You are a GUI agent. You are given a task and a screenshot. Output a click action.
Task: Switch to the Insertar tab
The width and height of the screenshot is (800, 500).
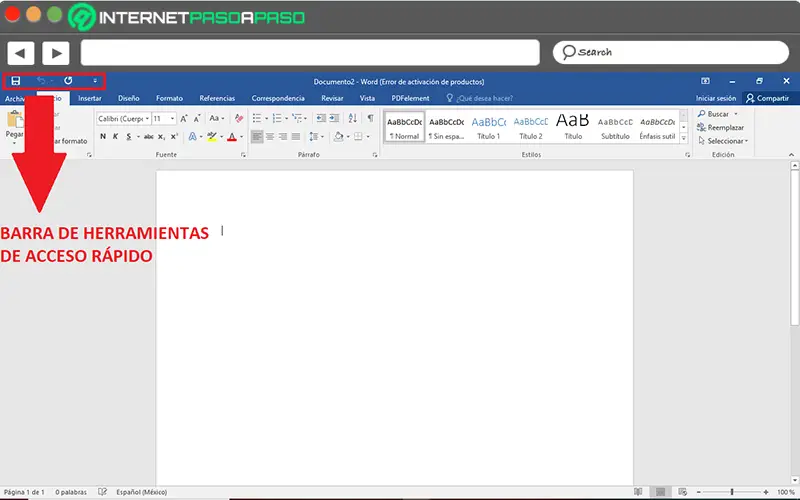tap(90, 98)
